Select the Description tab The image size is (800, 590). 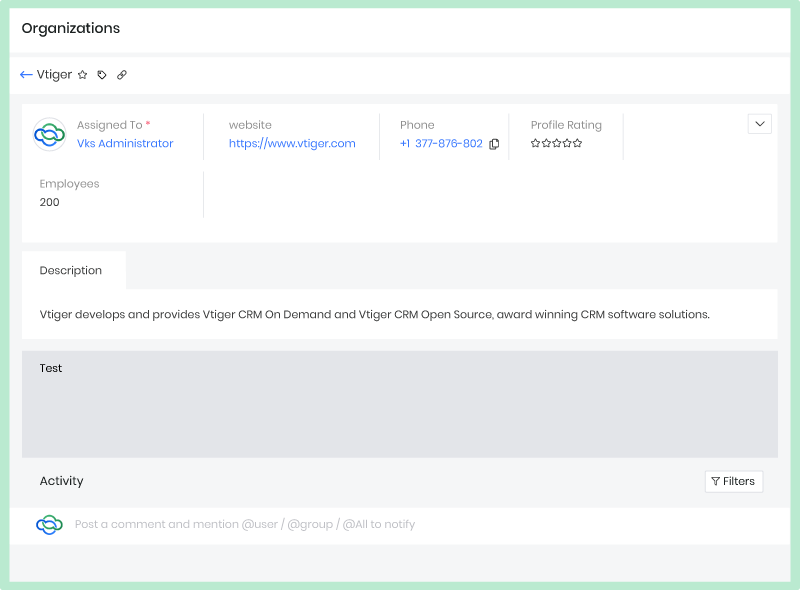[71, 271]
